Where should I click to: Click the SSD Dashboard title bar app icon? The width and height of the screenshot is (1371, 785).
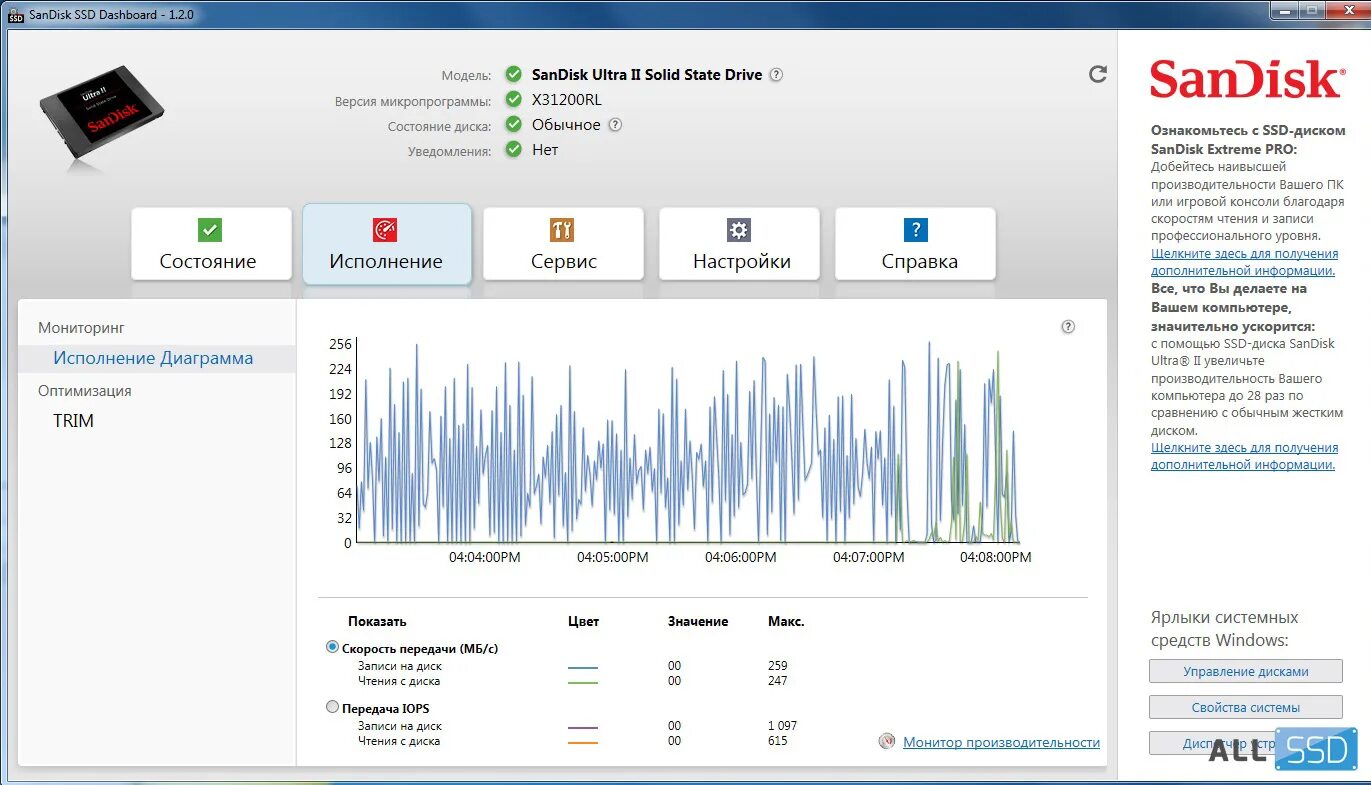(16, 14)
